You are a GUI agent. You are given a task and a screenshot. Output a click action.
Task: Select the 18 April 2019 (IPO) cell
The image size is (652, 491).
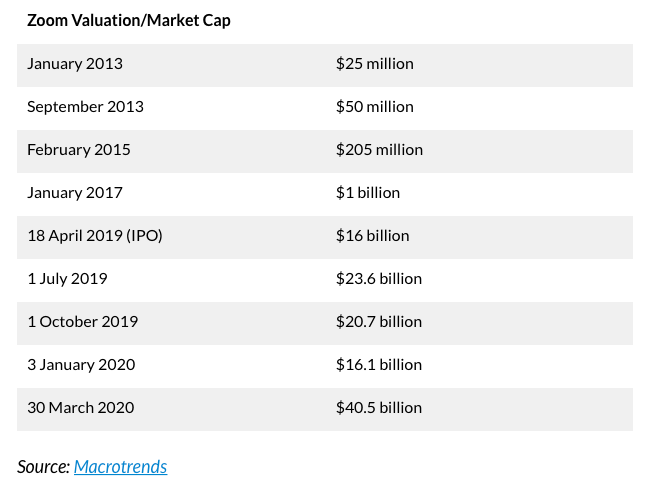tap(94, 235)
